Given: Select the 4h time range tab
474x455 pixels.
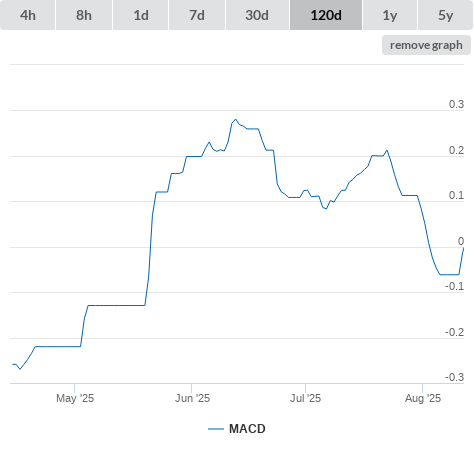Looking at the screenshot, I should (28, 15).
